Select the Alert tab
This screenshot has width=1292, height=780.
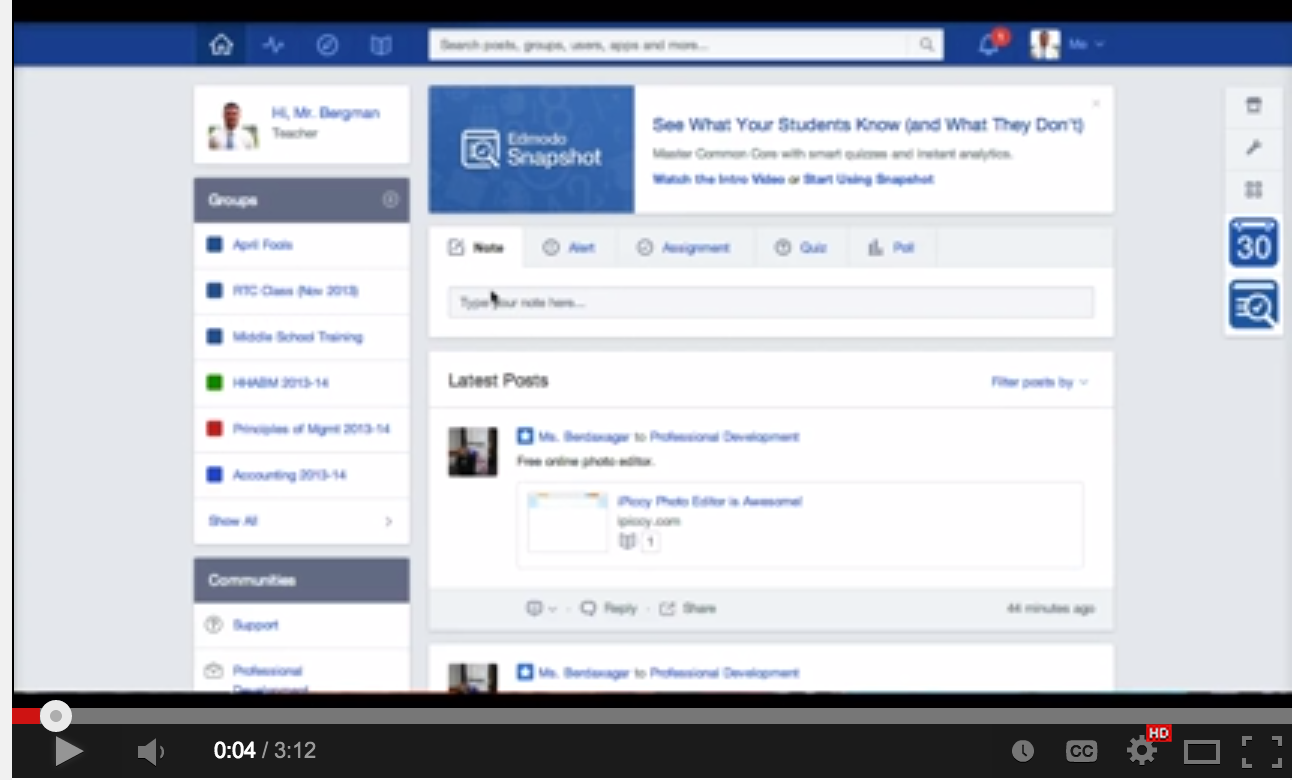pyautogui.click(x=569, y=247)
